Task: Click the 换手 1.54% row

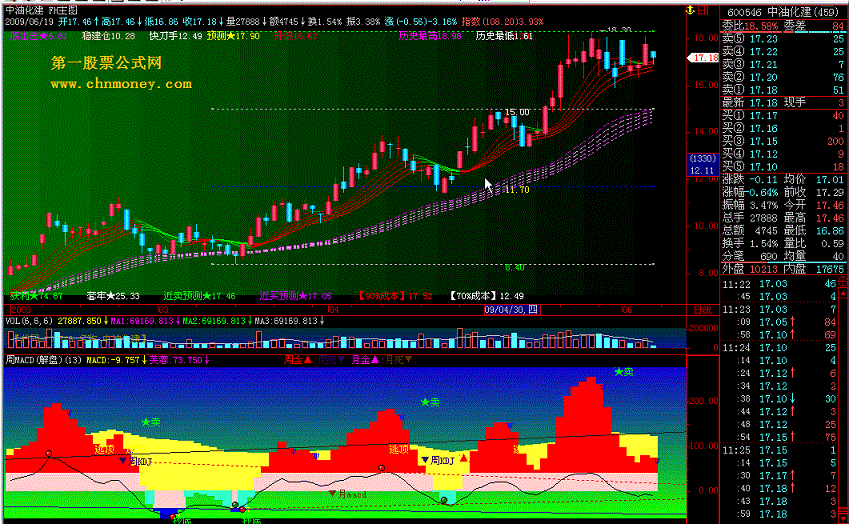Action: pos(750,244)
